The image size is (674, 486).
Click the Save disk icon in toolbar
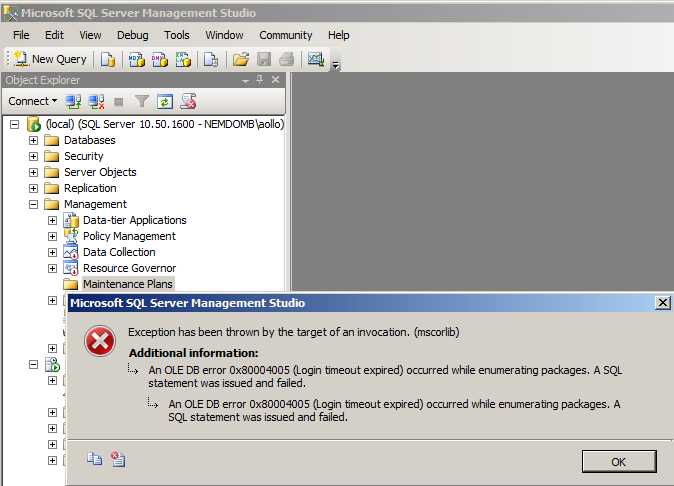click(264, 59)
